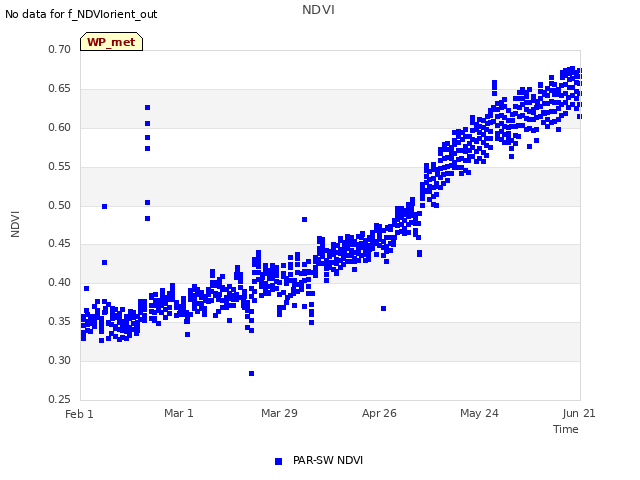Click the 0.40 y-axis tick label
This screenshot has width=640, height=480.
[x=60, y=282]
